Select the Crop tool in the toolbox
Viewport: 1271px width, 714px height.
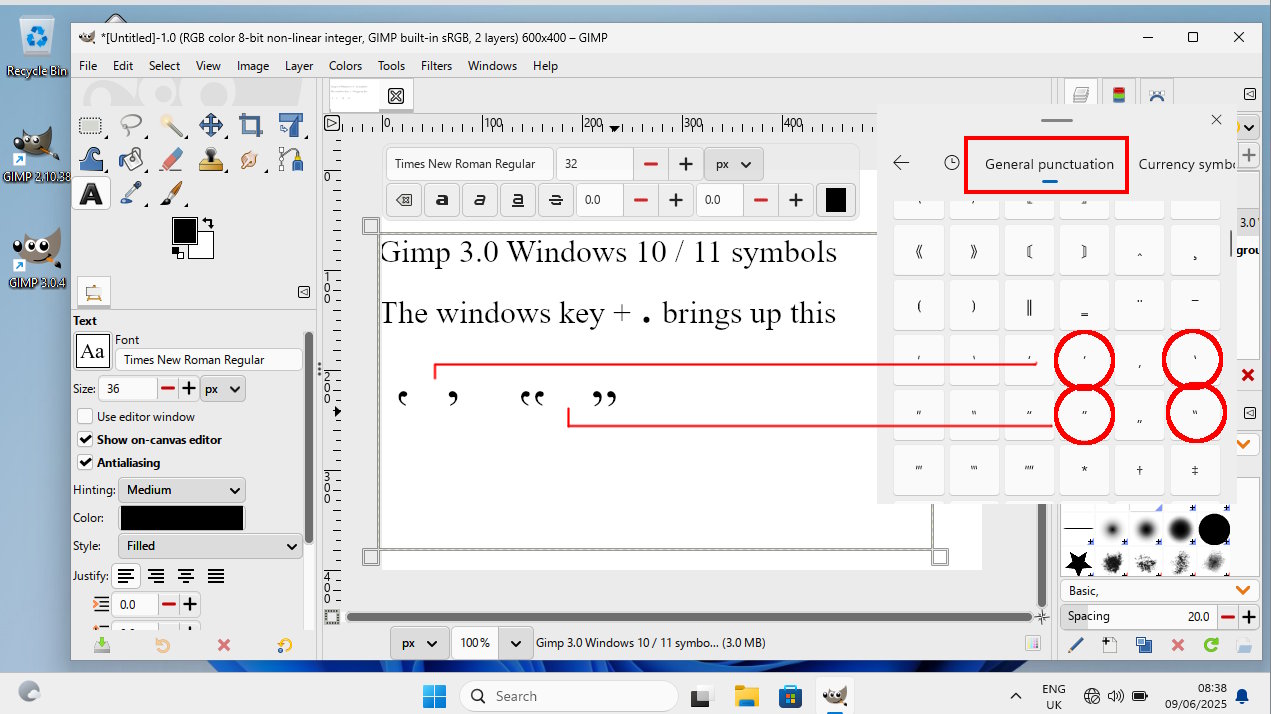(250, 125)
